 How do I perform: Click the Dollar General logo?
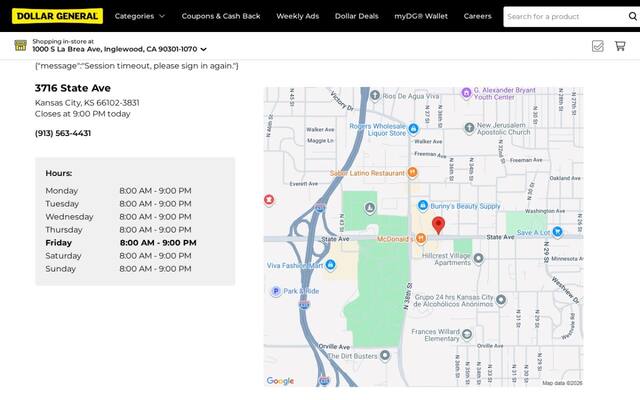[x=58, y=16]
